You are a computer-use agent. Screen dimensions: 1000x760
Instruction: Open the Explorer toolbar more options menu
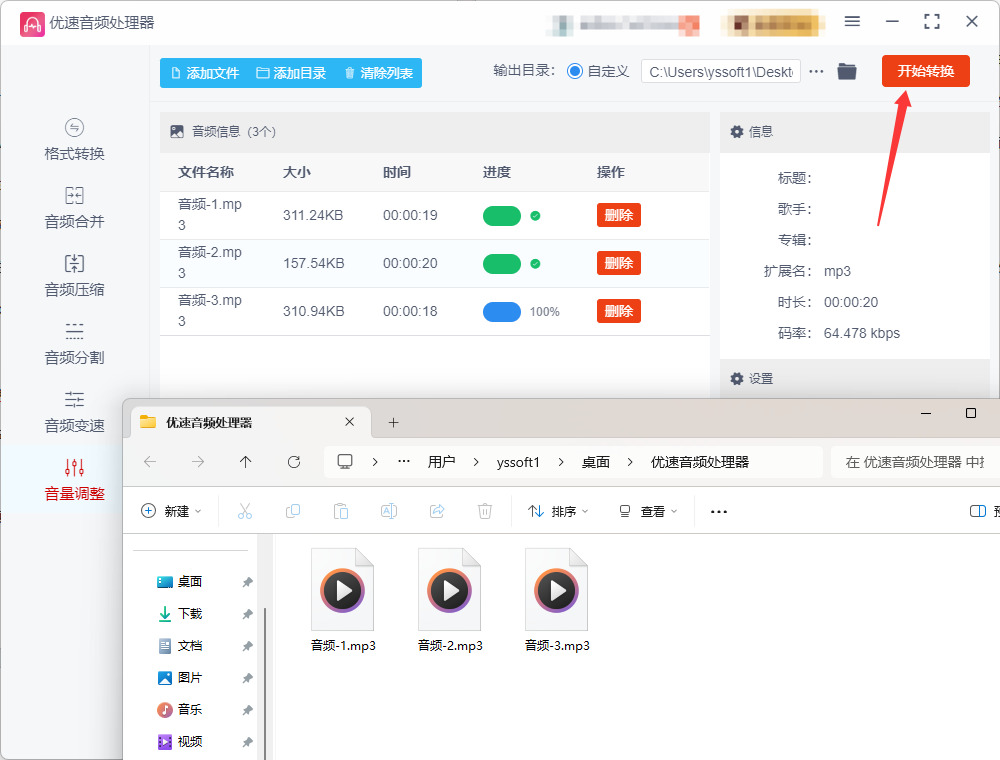719,511
